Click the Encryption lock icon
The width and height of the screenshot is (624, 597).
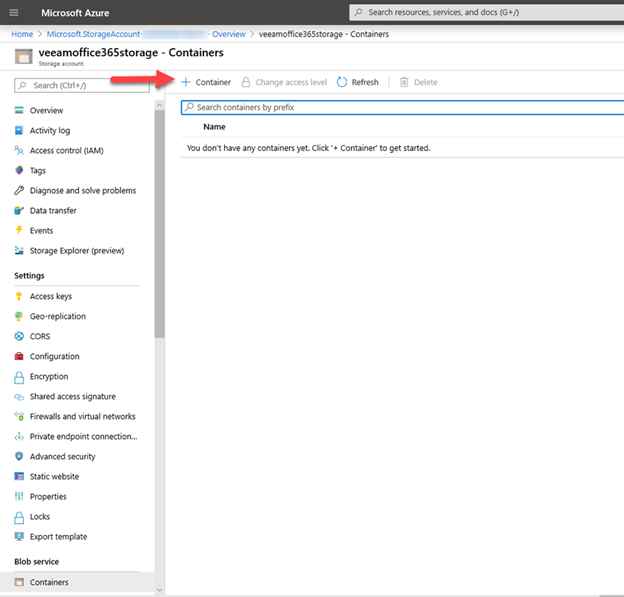pyautogui.click(x=19, y=377)
